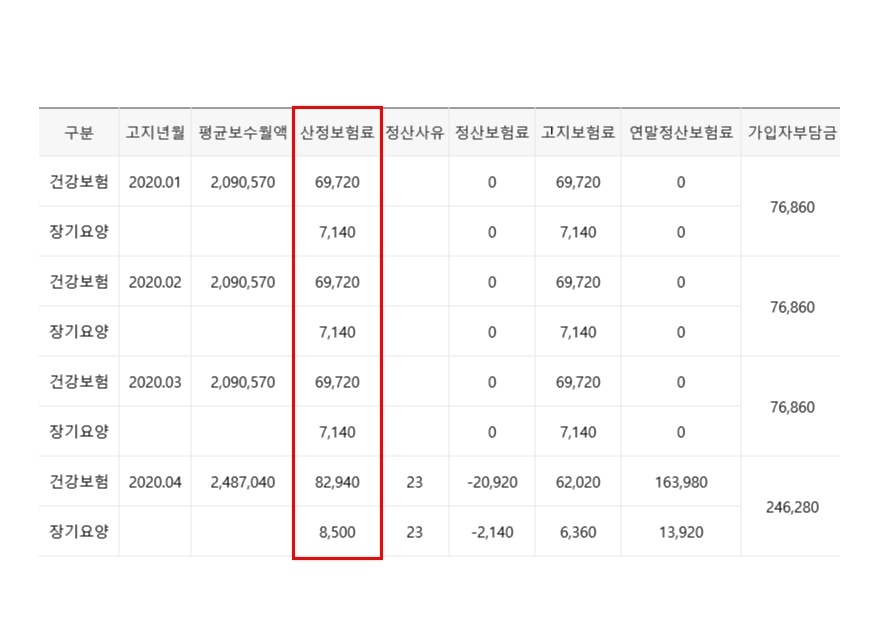Click the 정산보험료 column header
The image size is (881, 633).
tap(492, 133)
